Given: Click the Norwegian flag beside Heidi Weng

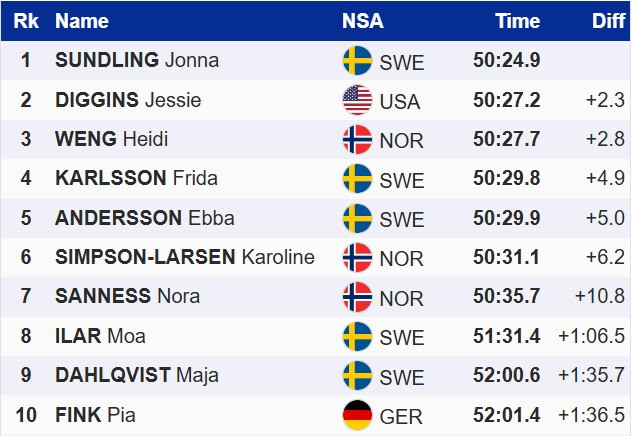Looking at the screenshot, I should click(x=357, y=139).
